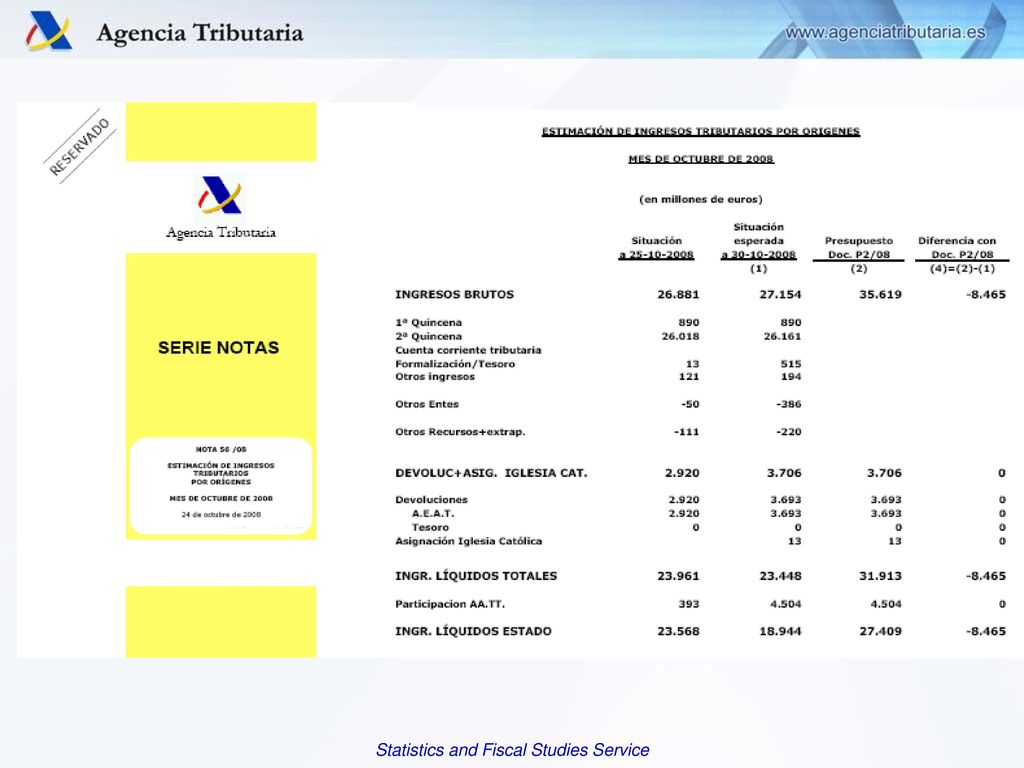Click the value 18.944 in INGR. LÍQUIDOS ESTADO row
The image size is (1024, 768).
(x=780, y=632)
